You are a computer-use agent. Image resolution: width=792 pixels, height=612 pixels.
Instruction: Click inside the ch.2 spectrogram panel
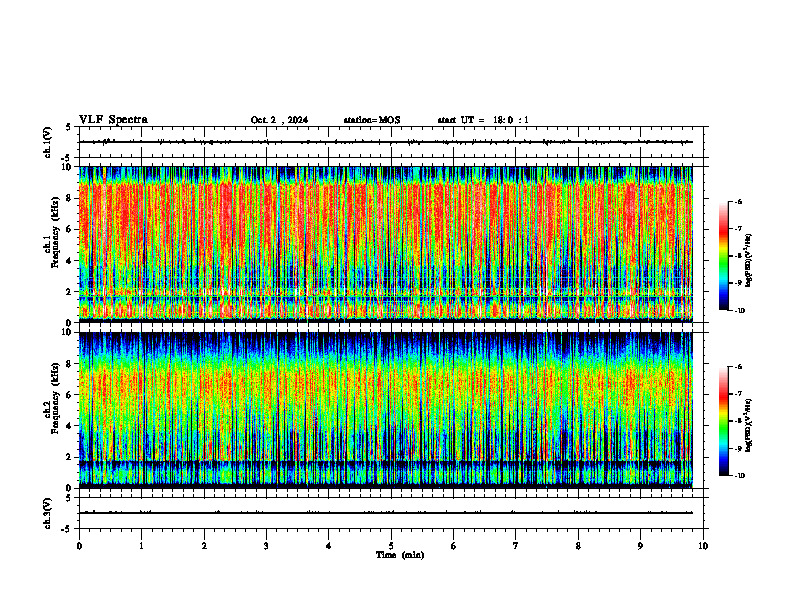click(386, 410)
